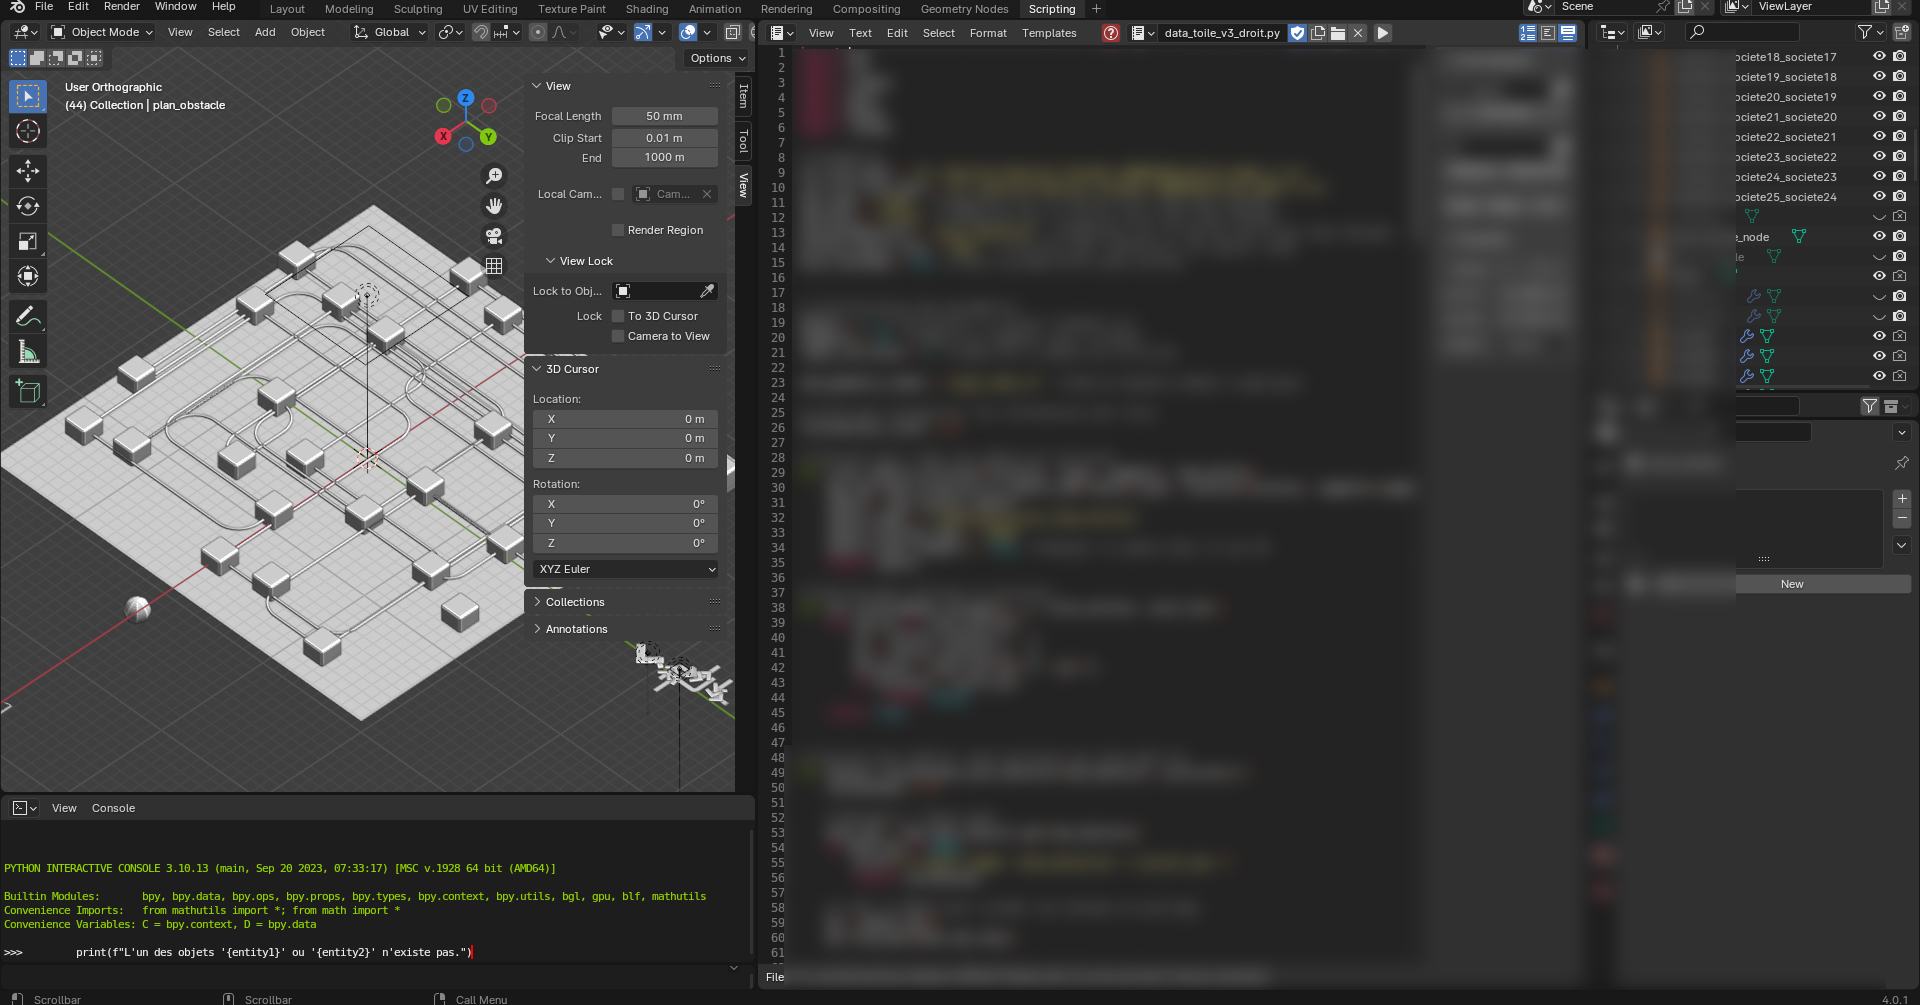Open the Options popover in viewport header
The height and width of the screenshot is (1005, 1920).
(x=717, y=58)
